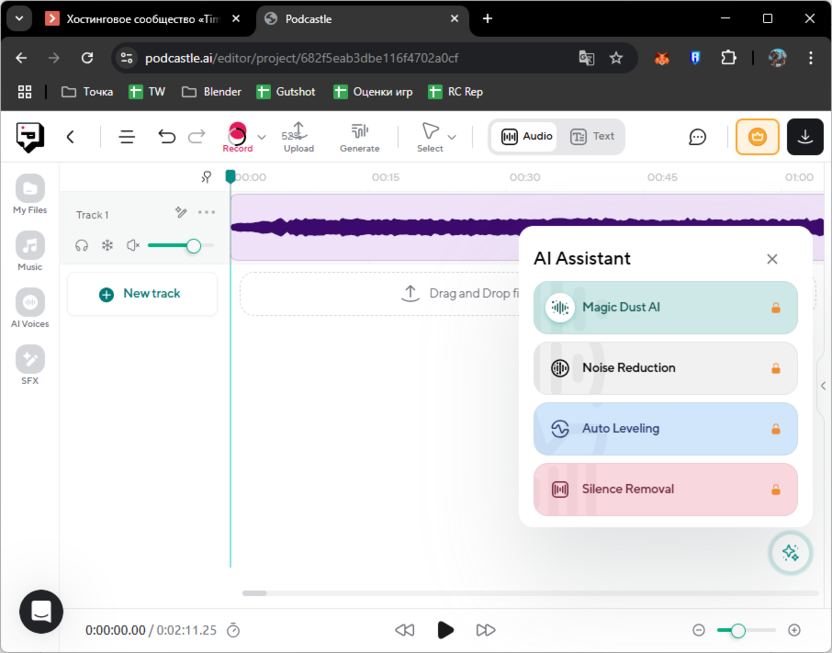Toggle solo headphones on Track 1
Viewport: 832px width, 653px height.
pyautogui.click(x=81, y=246)
